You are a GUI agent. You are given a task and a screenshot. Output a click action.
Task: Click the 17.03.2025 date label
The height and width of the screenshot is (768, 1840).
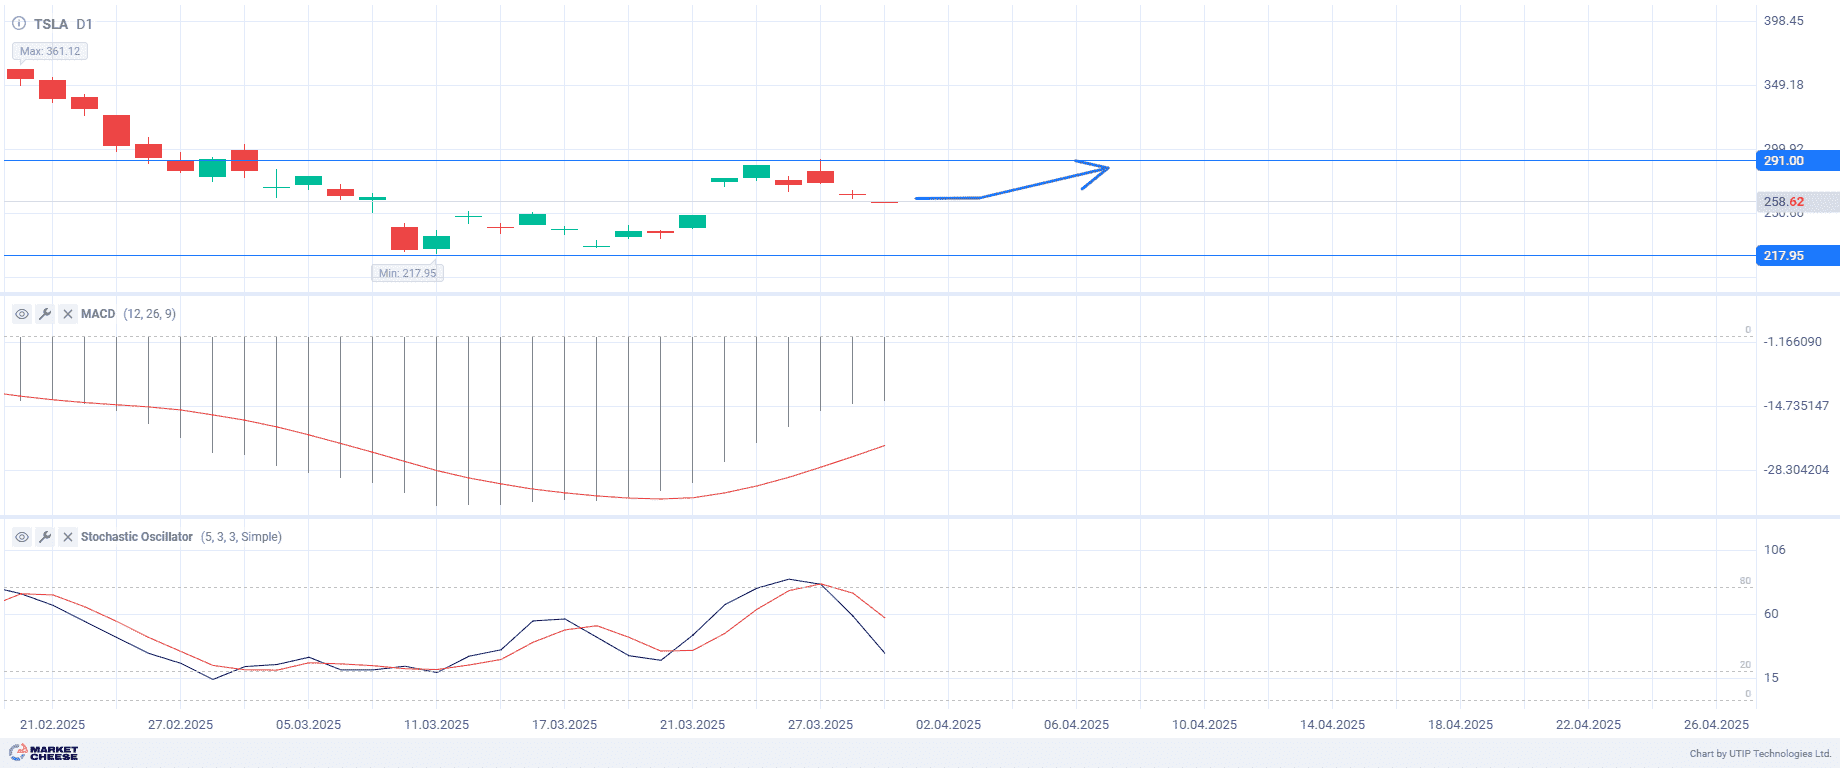565,725
